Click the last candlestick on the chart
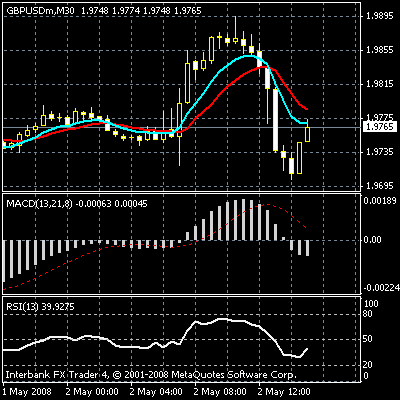This screenshot has width=400, height=400. tap(307, 134)
